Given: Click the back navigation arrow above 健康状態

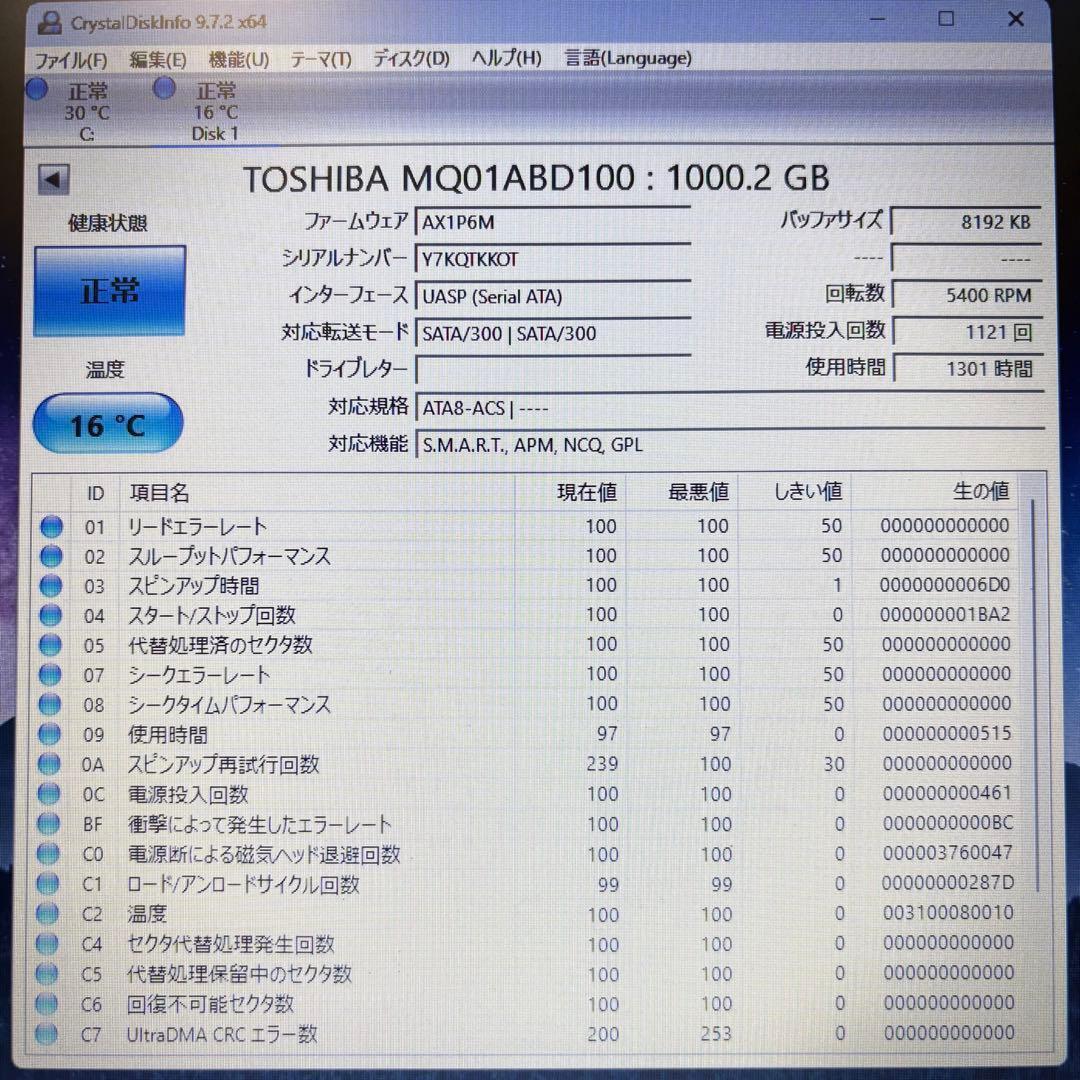Looking at the screenshot, I should pos(53,177).
